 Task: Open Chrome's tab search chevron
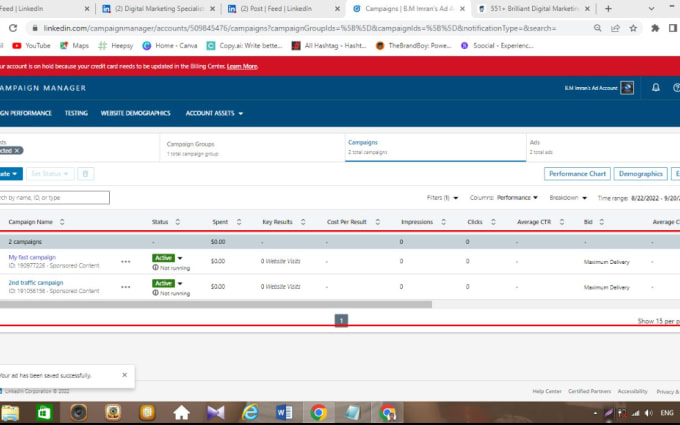click(x=651, y=9)
